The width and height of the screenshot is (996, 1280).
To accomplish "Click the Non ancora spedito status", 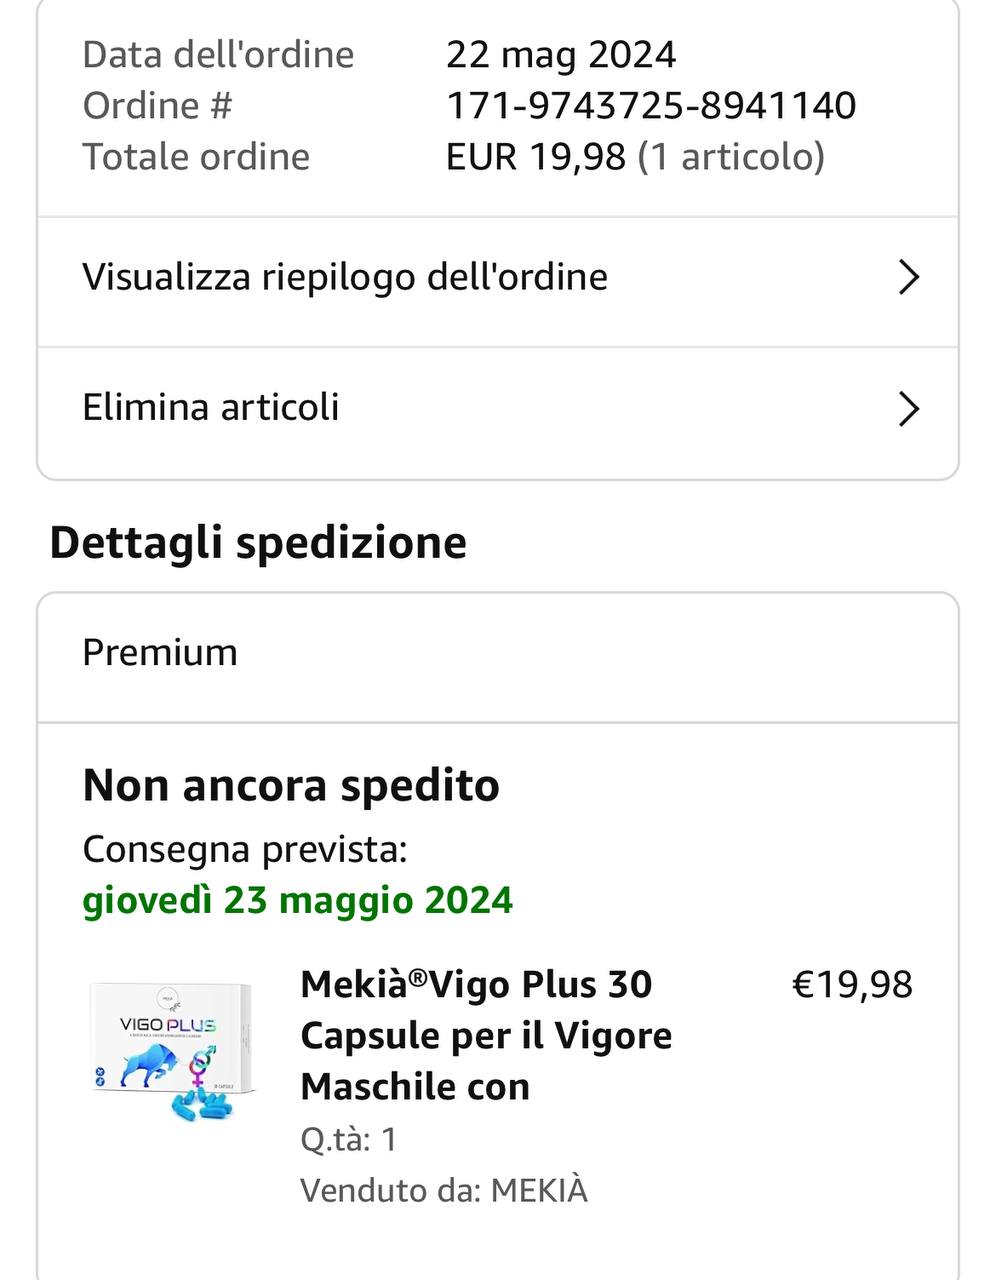I will pyautogui.click(x=291, y=786).
